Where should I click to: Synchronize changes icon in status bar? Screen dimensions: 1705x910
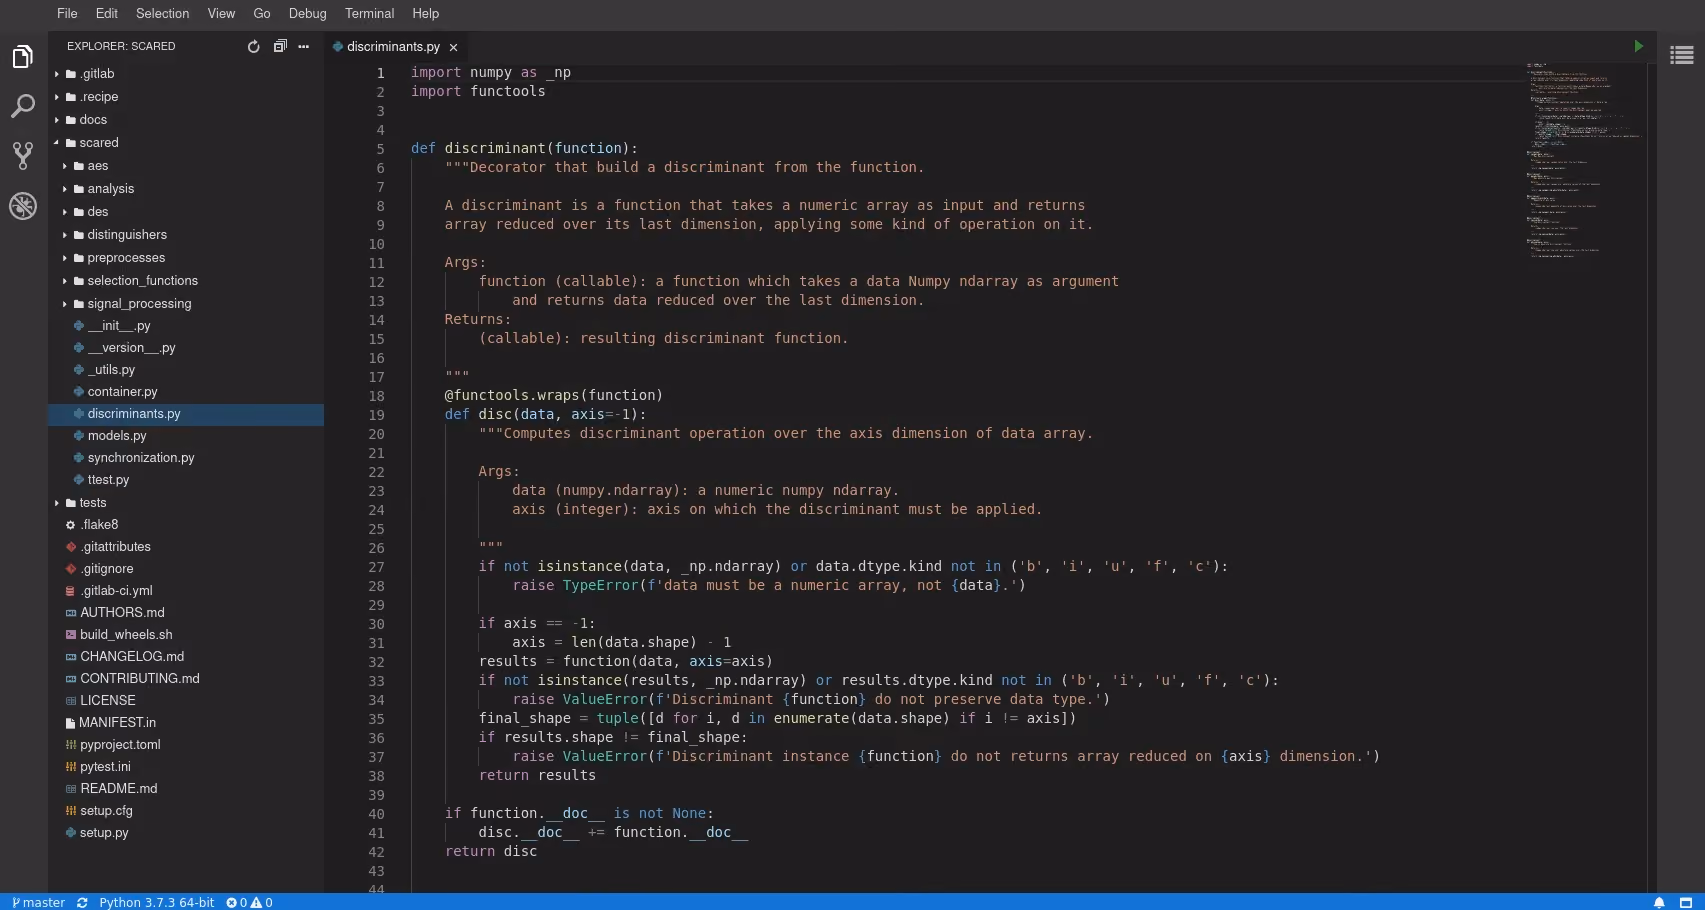click(82, 902)
